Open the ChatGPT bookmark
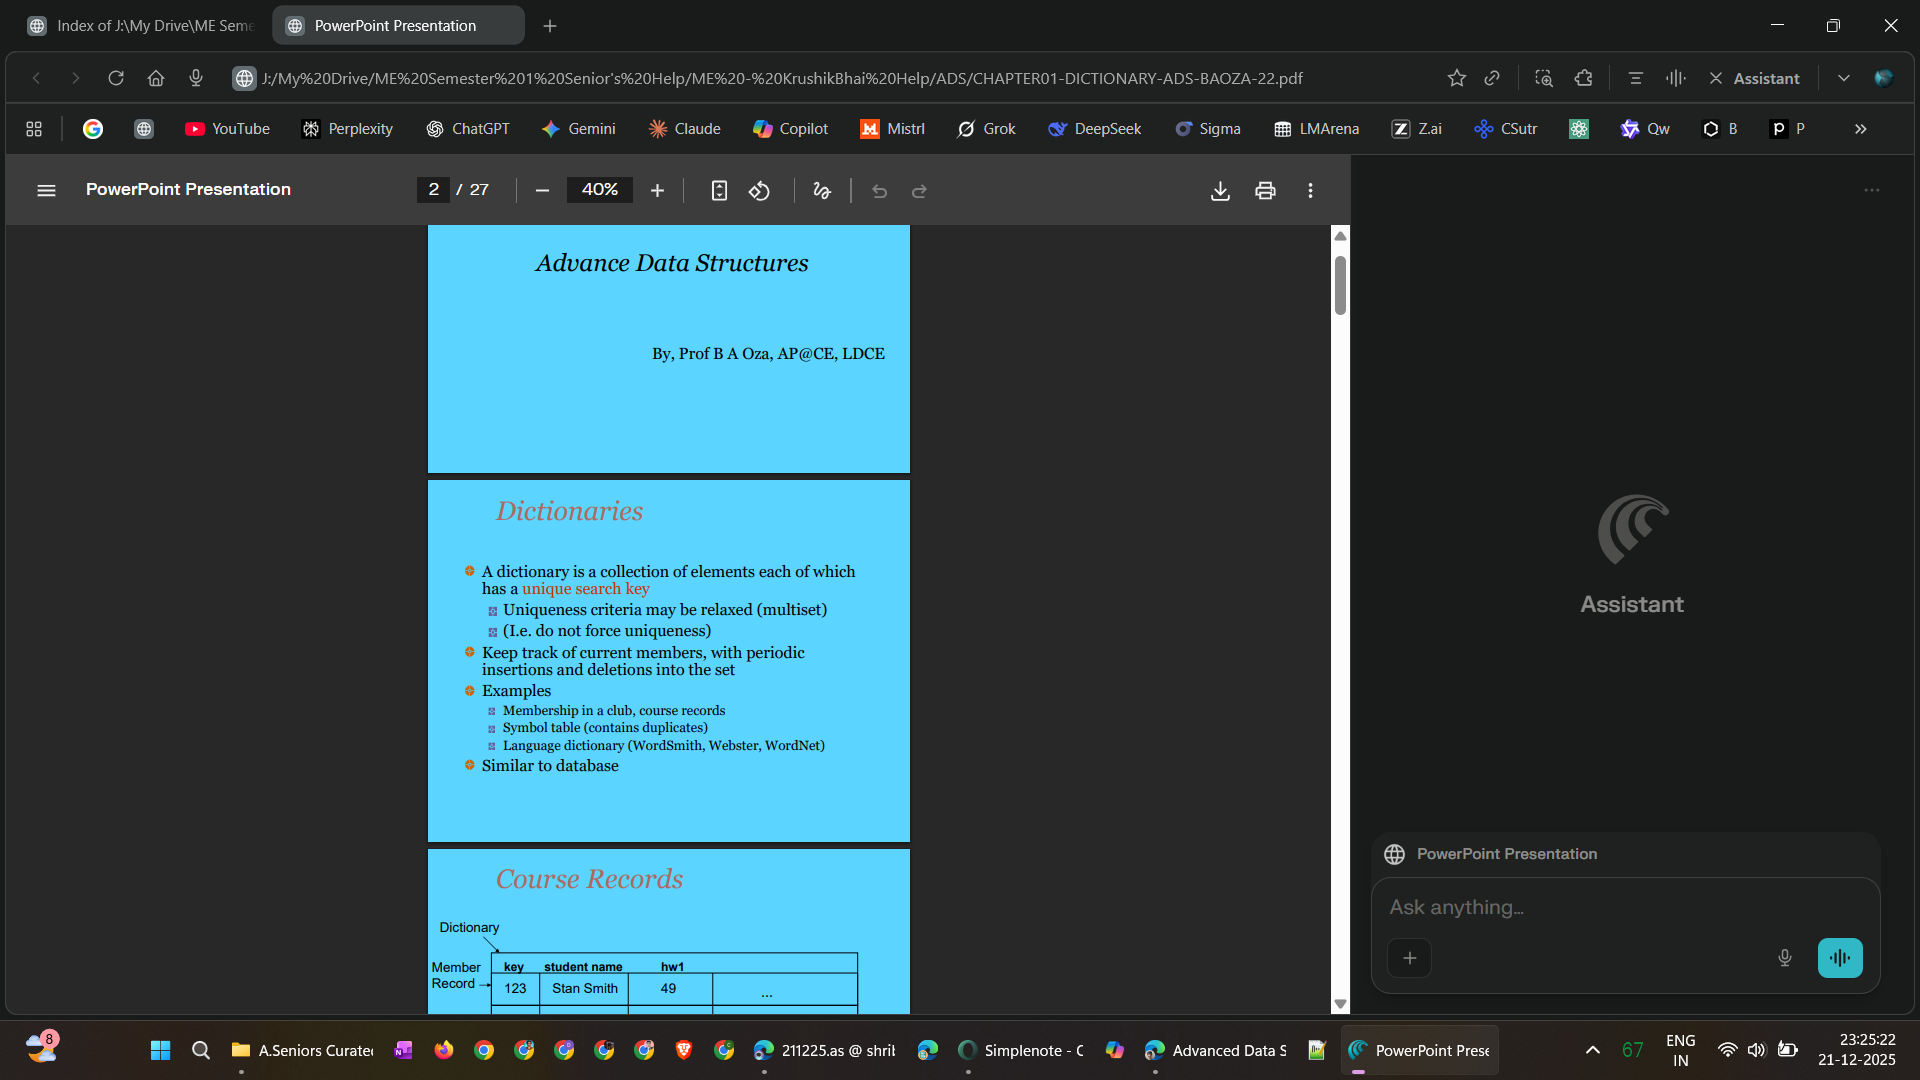 click(x=468, y=129)
